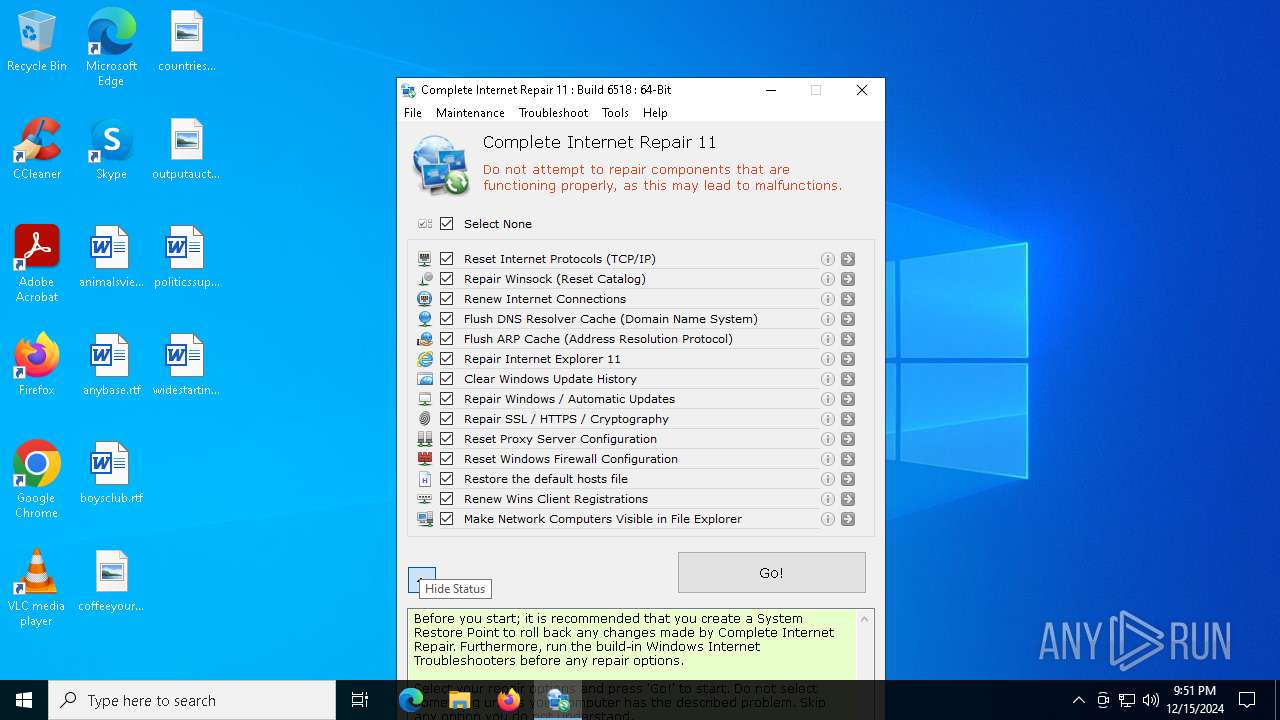Run arrow for Clear Windows Update History
This screenshot has width=1280, height=720.
point(848,379)
